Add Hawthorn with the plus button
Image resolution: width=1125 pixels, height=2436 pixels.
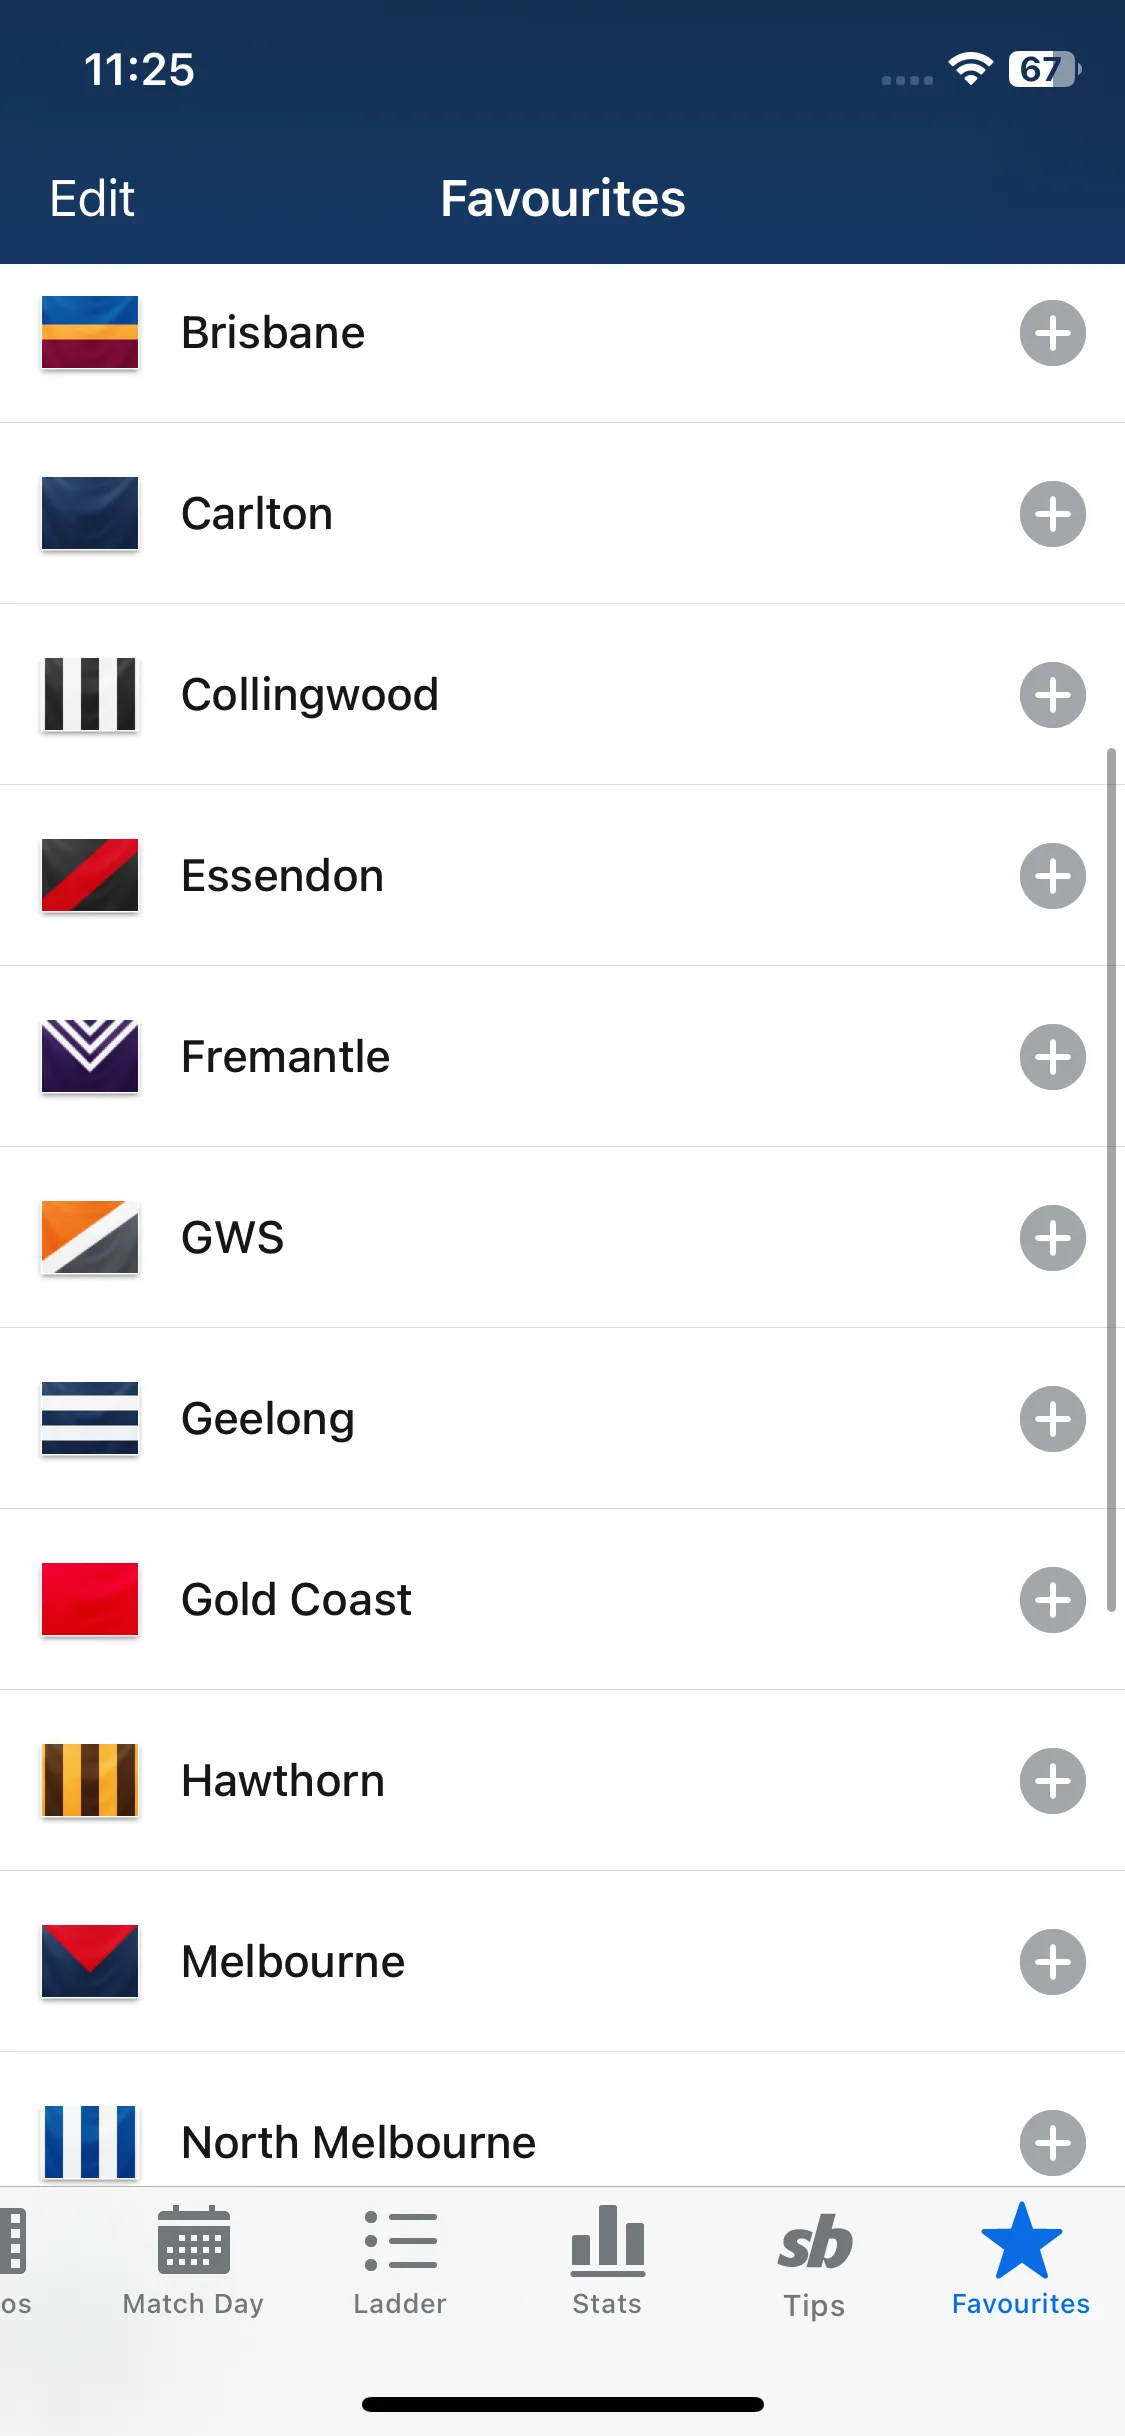click(1052, 1781)
